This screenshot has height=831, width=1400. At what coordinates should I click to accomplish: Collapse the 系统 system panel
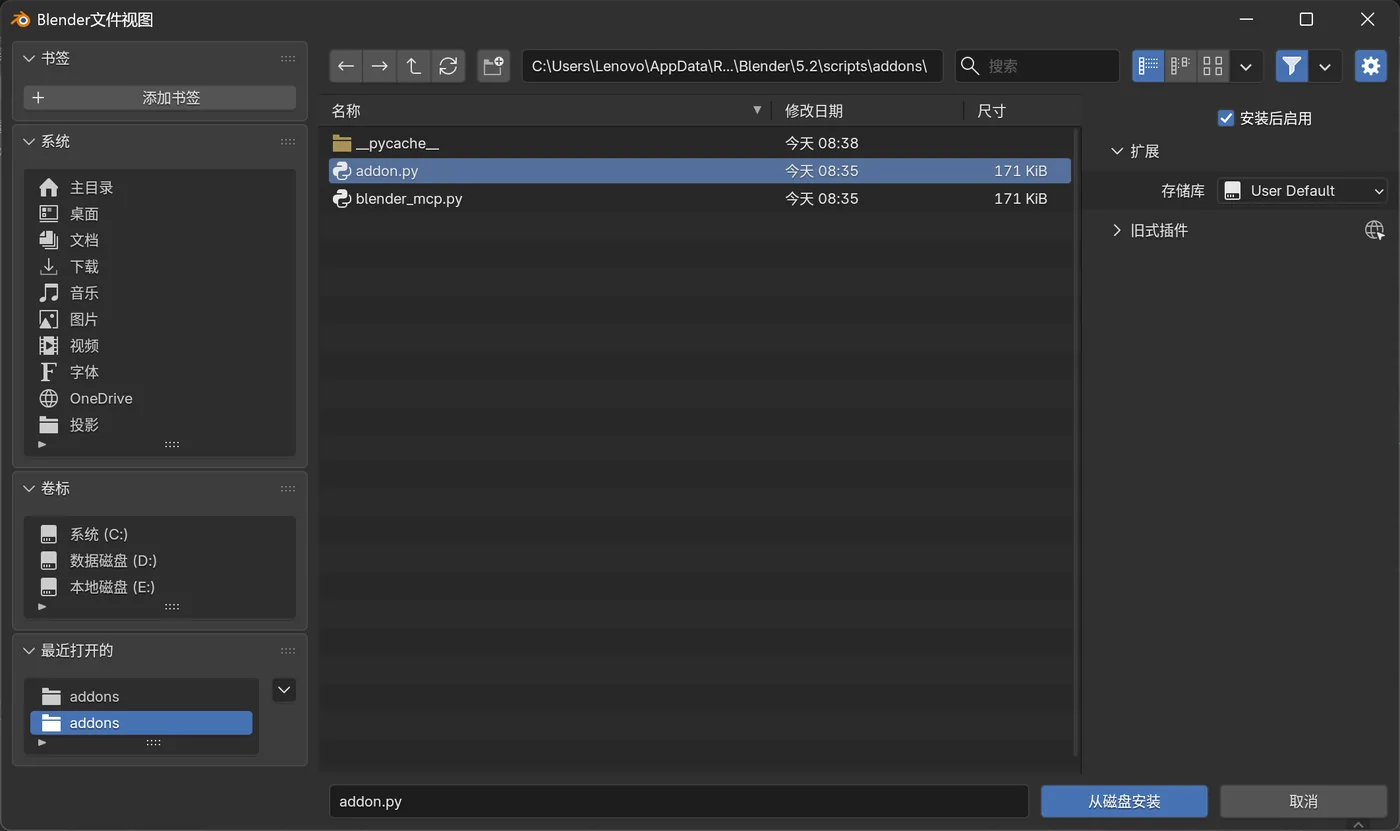29,141
